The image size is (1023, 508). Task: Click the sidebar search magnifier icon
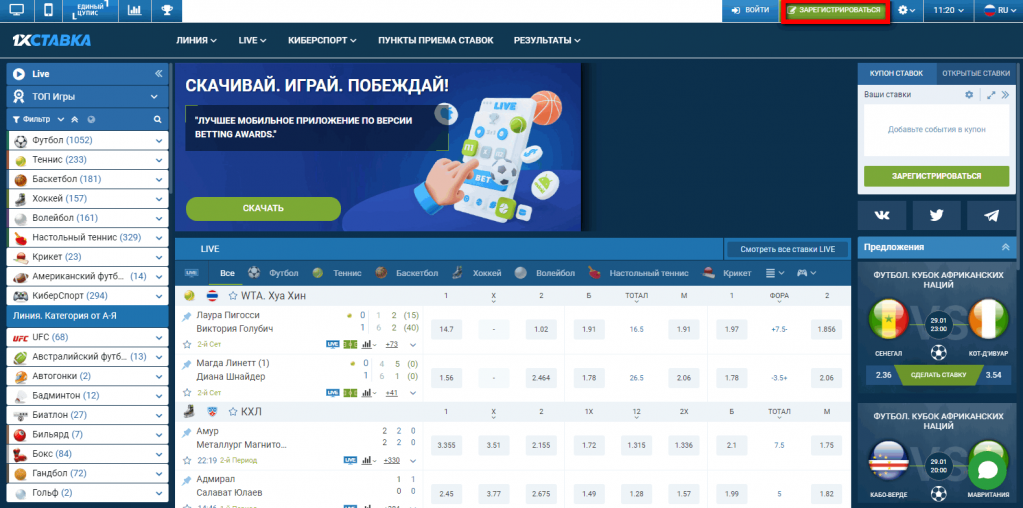coord(157,119)
